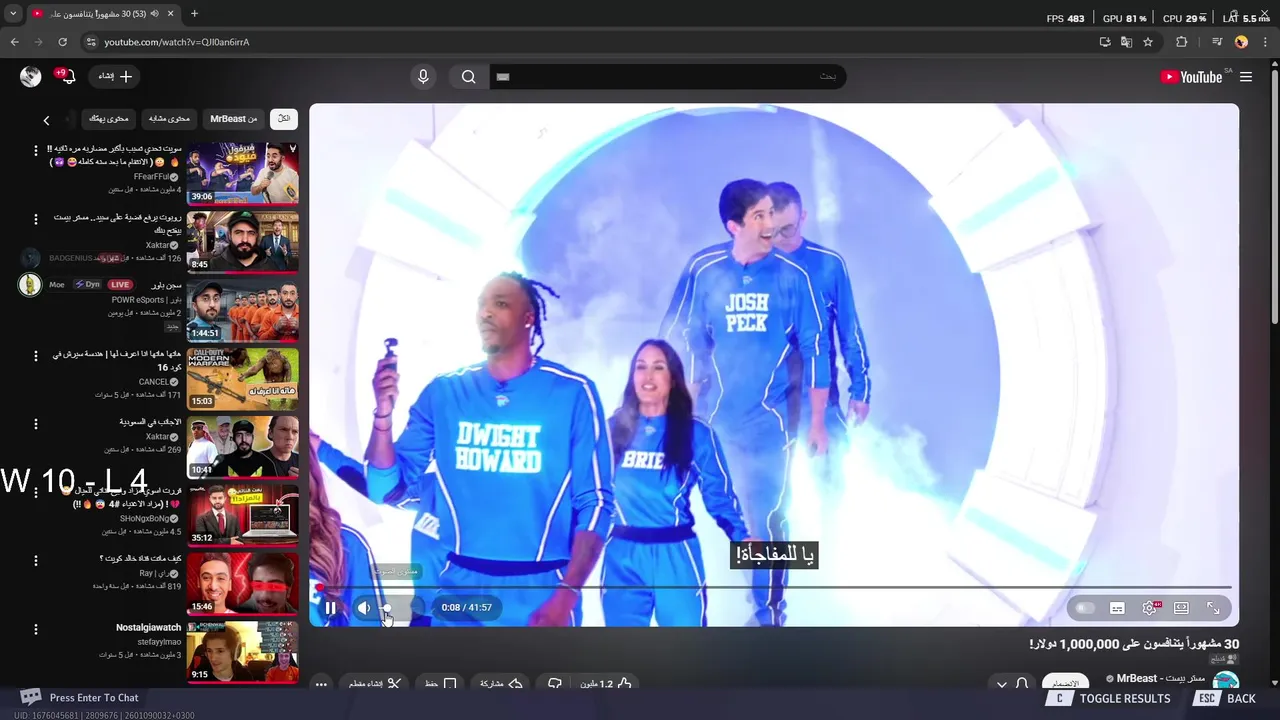This screenshot has width=1280, height=720.
Task: View site information icon in address bar
Action: pos(91,42)
